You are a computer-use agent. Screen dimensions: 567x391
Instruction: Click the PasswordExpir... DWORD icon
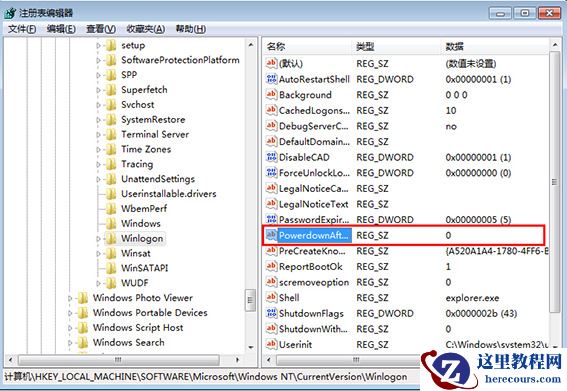271,219
